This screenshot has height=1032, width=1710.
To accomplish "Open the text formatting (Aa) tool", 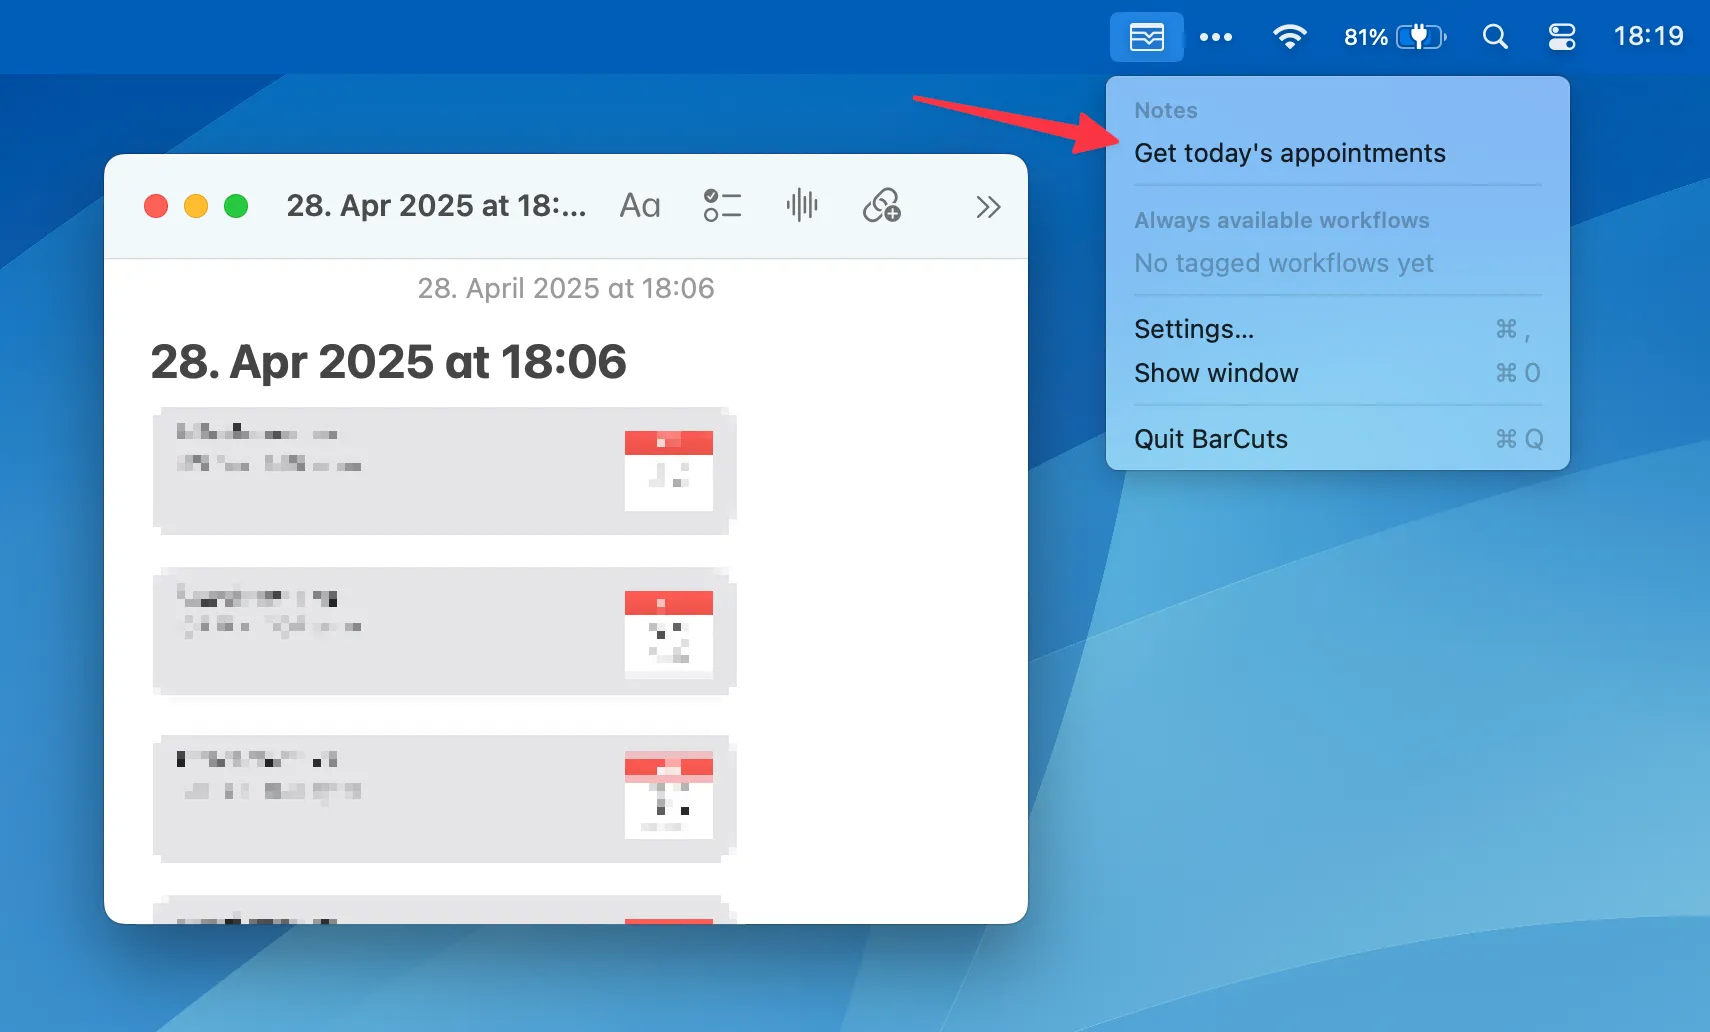I will (639, 205).
